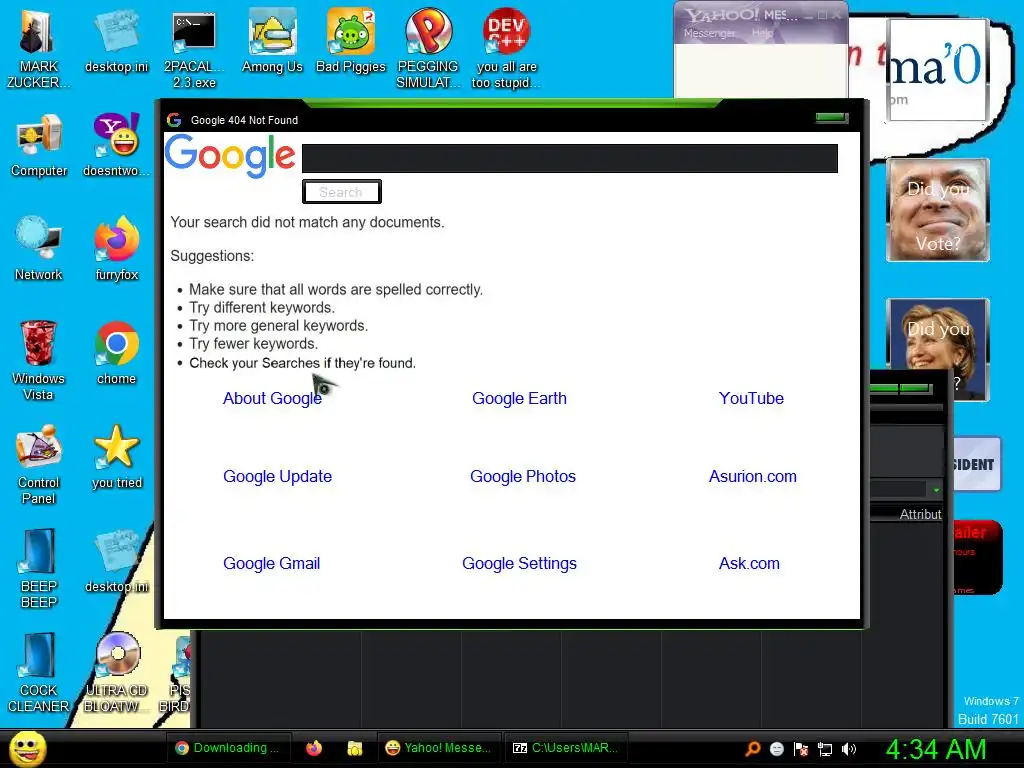Viewport: 1024px width, 768px height.
Task: Open the PEGGING SIMULAT shortcut
Action: (428, 48)
